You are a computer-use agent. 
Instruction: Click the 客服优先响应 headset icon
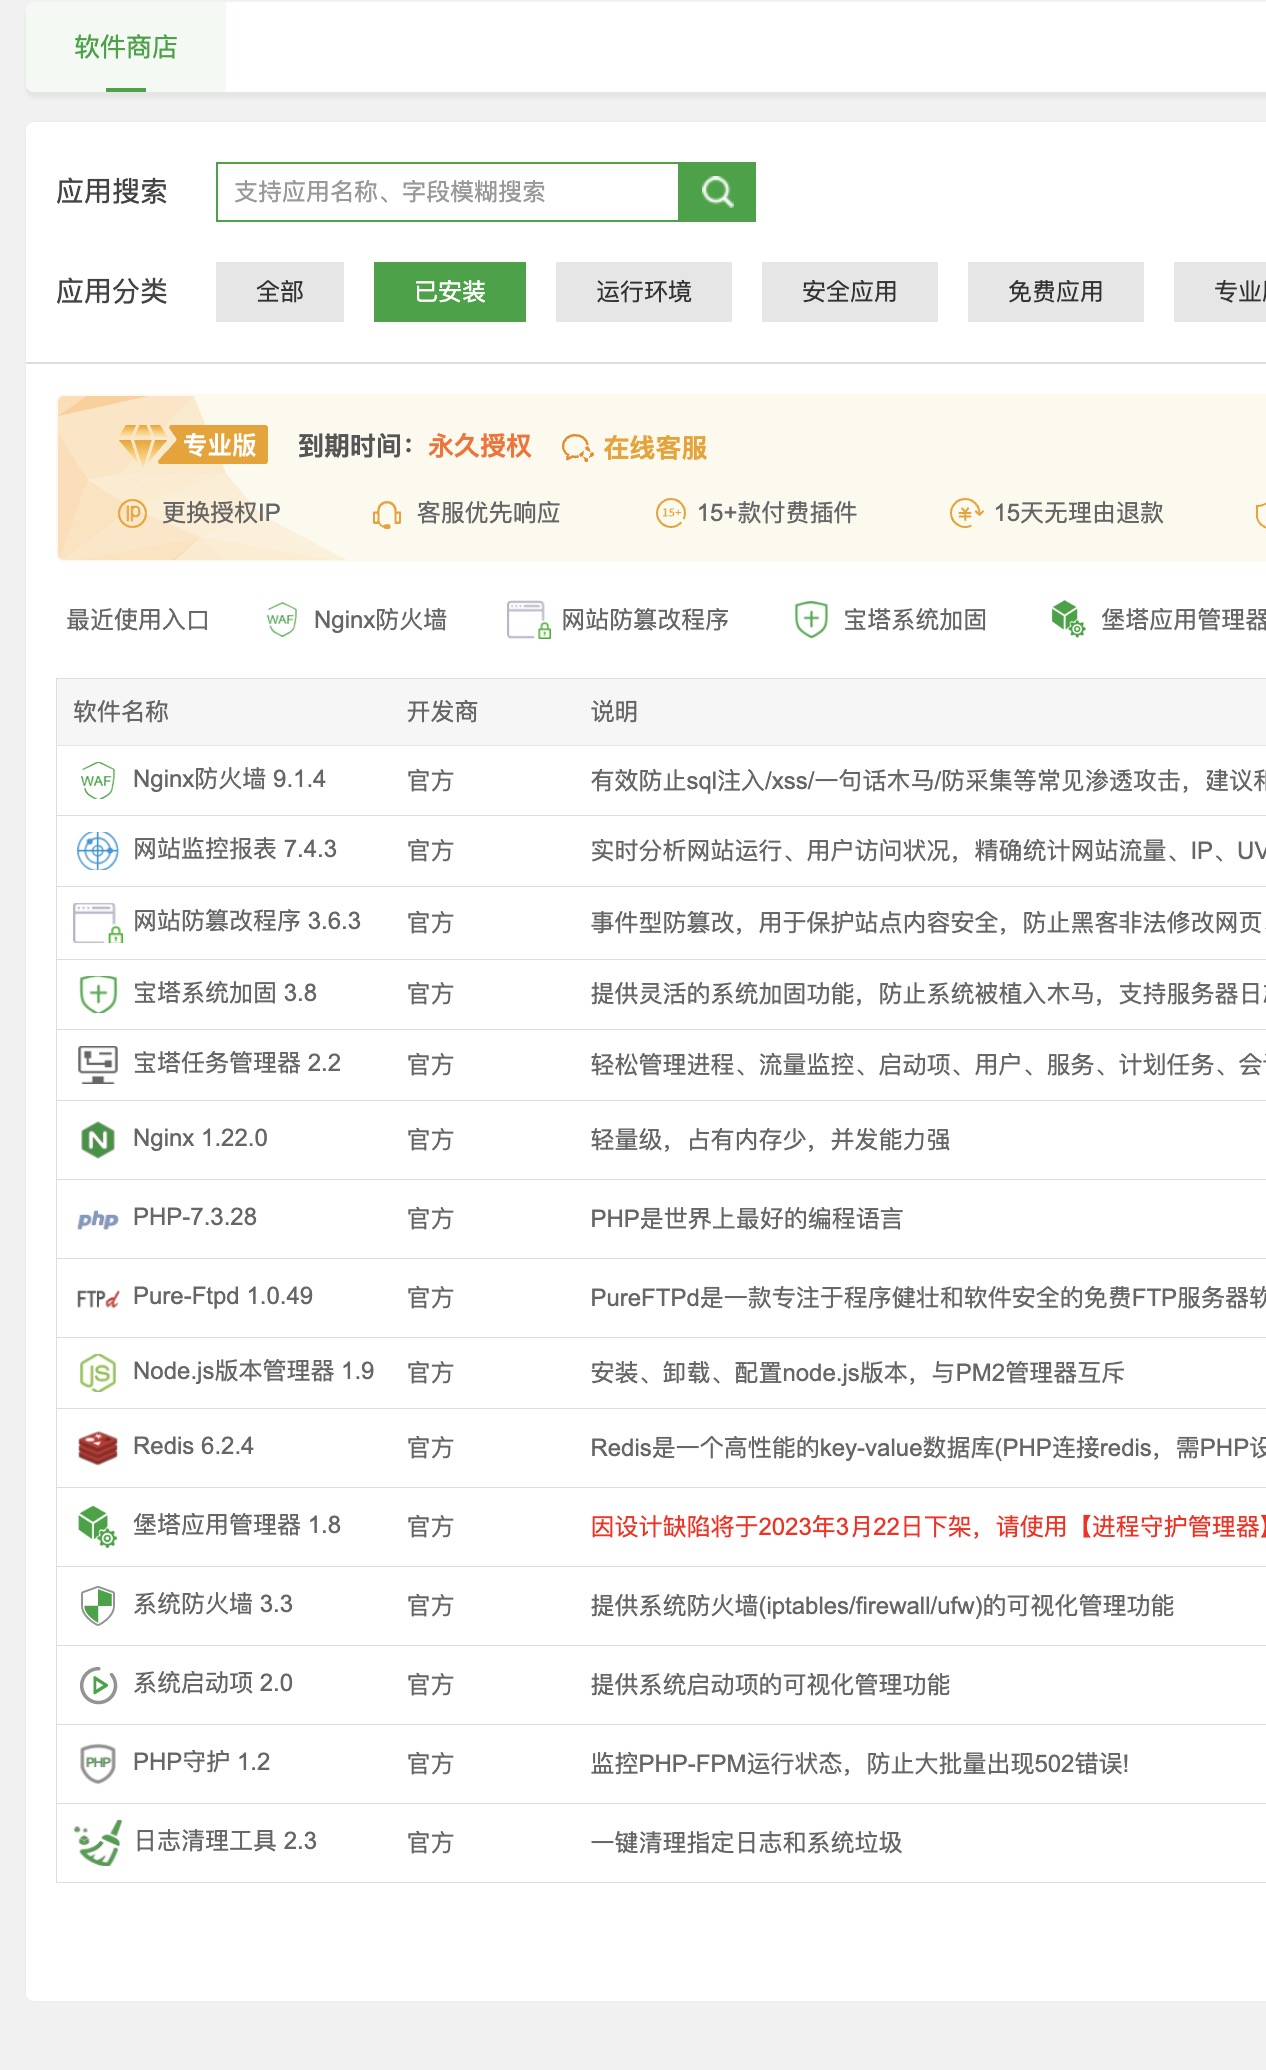387,514
